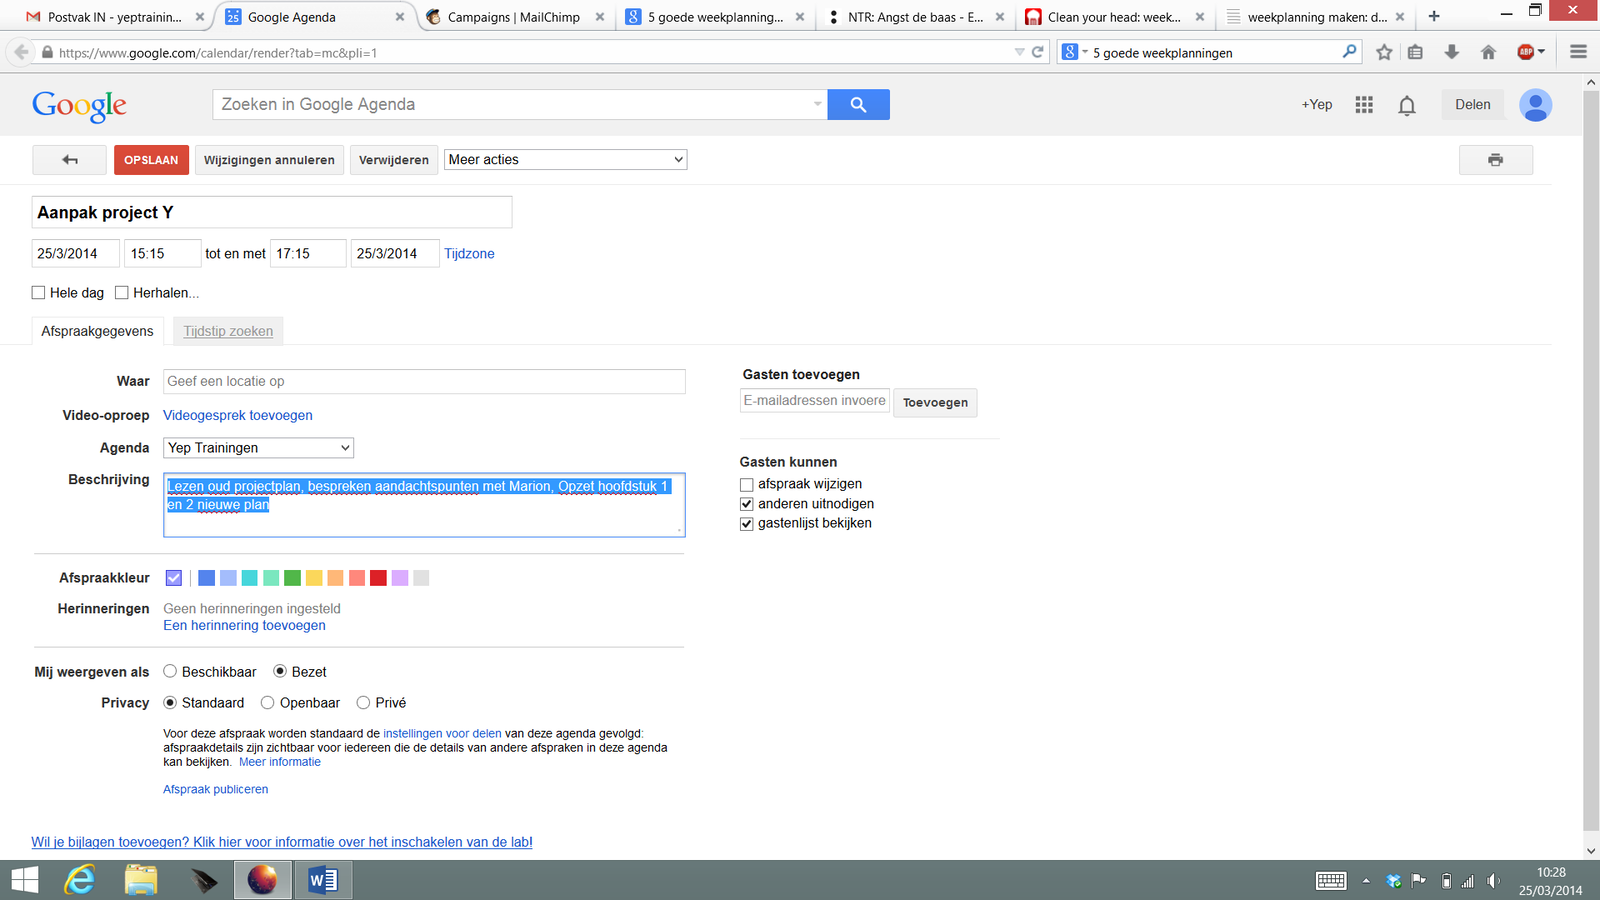The width and height of the screenshot is (1600, 900).
Task: Tick the afspraak wijzigen guest permission
Action: tap(747, 485)
